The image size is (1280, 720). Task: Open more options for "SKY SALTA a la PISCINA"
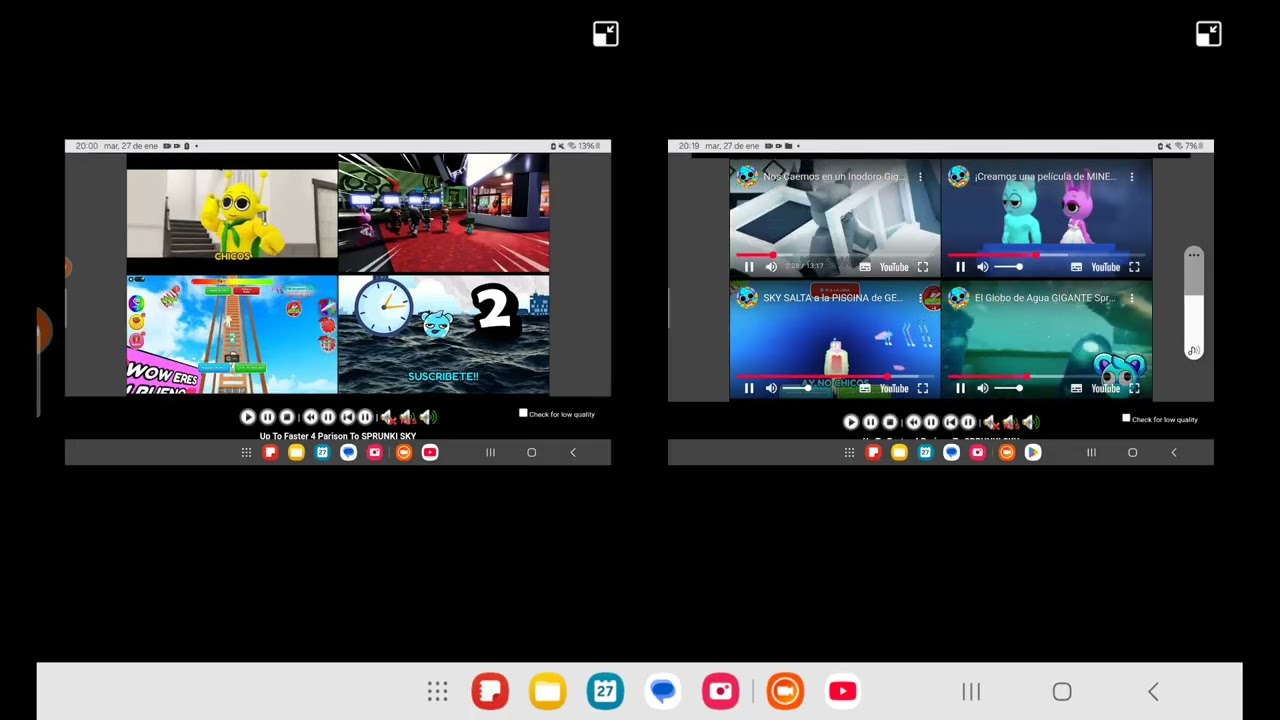coord(920,298)
